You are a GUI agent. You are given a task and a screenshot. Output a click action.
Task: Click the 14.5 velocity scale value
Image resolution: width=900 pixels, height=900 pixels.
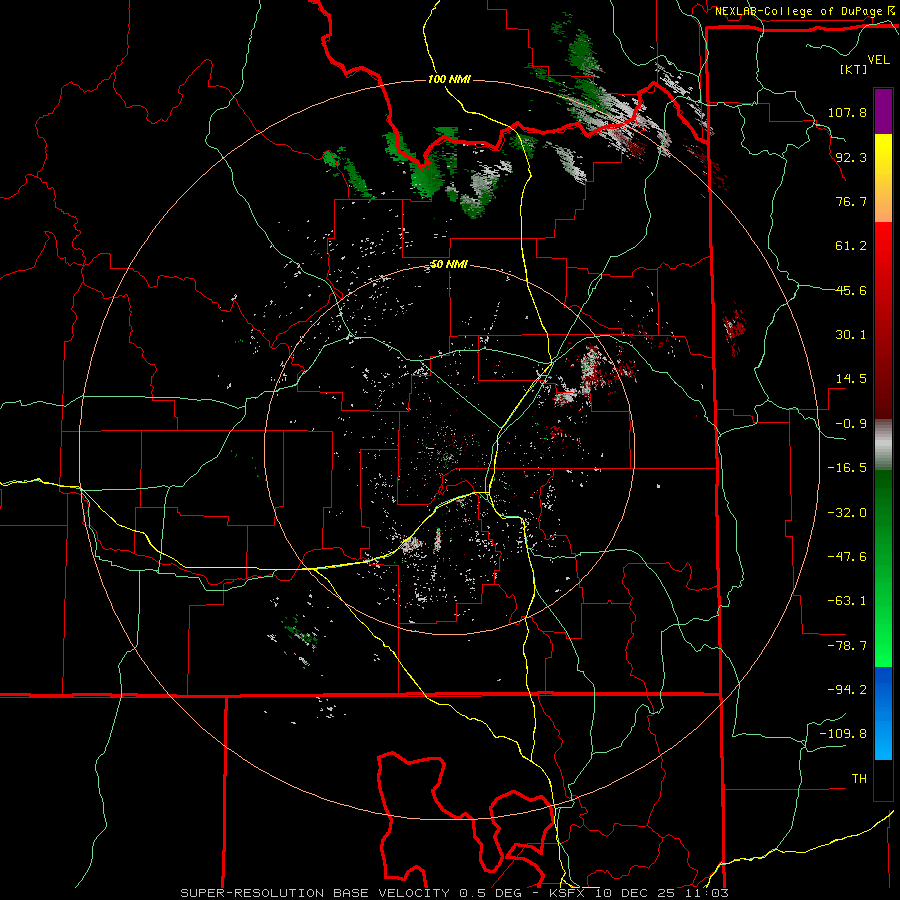point(851,379)
